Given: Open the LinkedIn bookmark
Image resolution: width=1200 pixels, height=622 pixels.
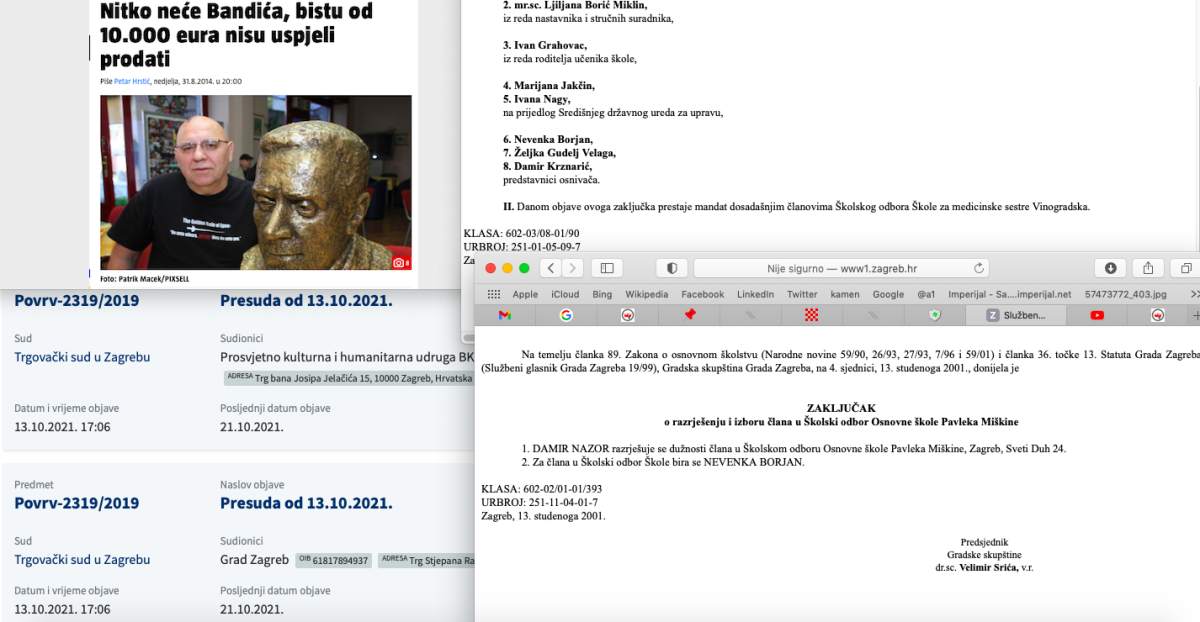Looking at the screenshot, I should [x=755, y=294].
